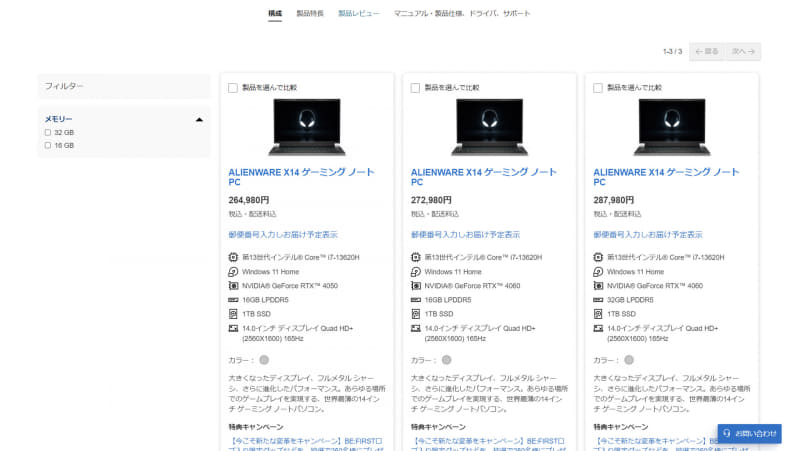800x451 pixels.
Task: Select the gray color swatch on the 272,980円 card
Action: (446, 360)
